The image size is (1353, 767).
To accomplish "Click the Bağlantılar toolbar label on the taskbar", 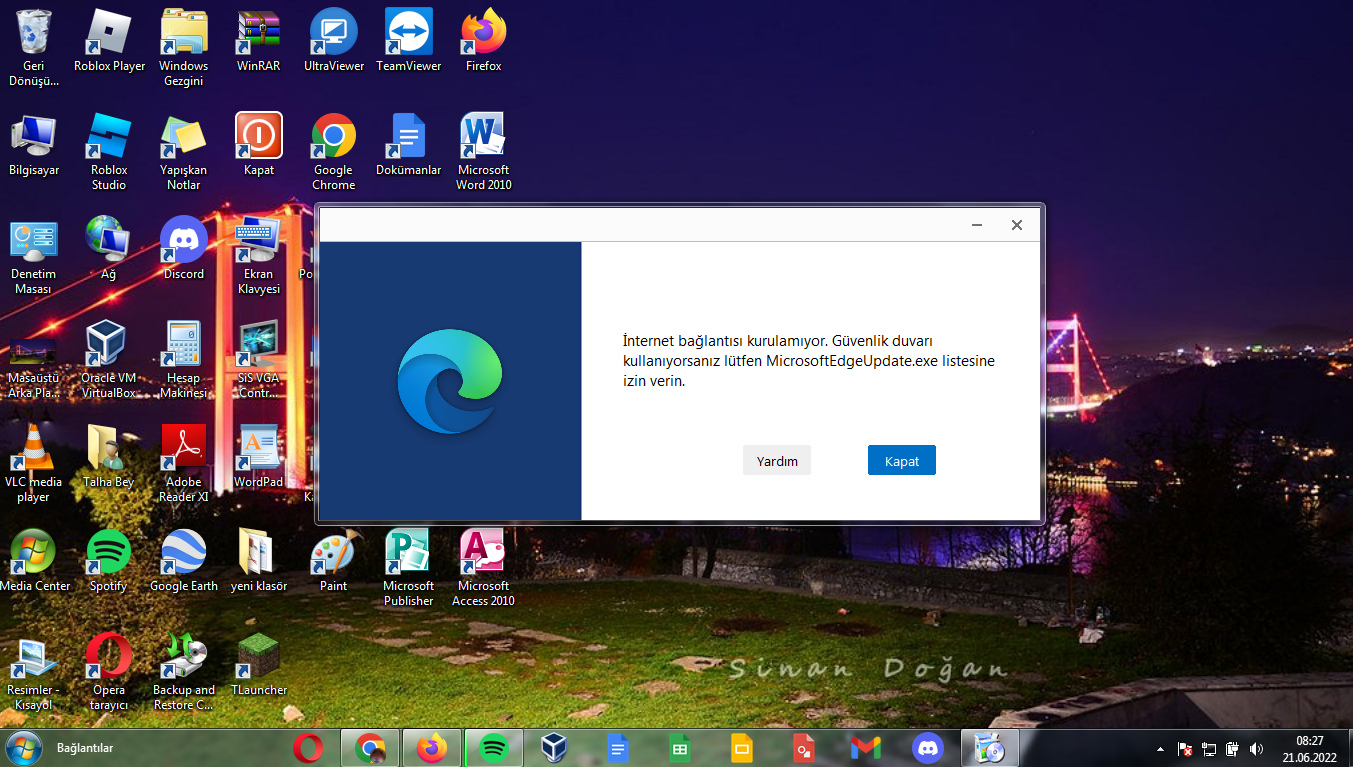I will [85, 748].
